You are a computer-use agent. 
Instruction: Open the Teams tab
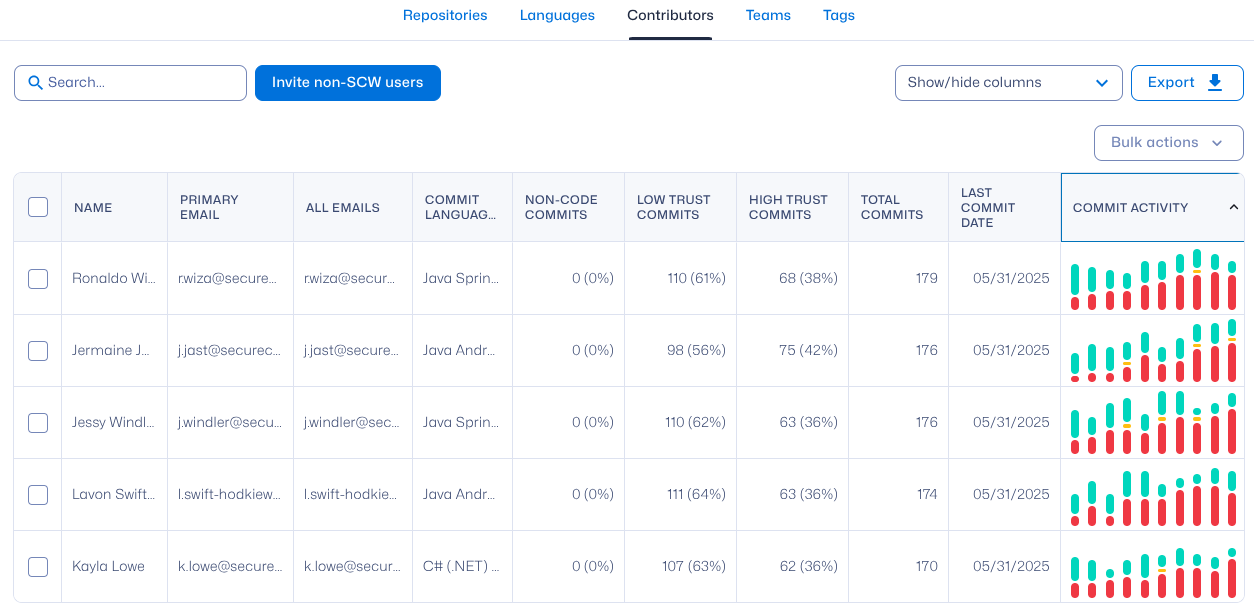point(768,16)
